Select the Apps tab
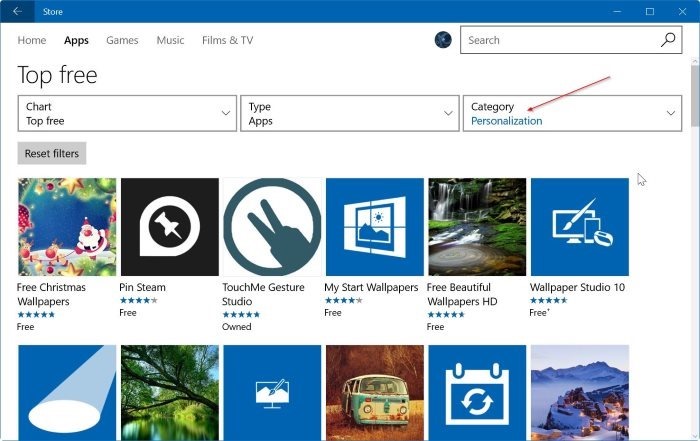This screenshot has height=441, width=700. [x=76, y=40]
